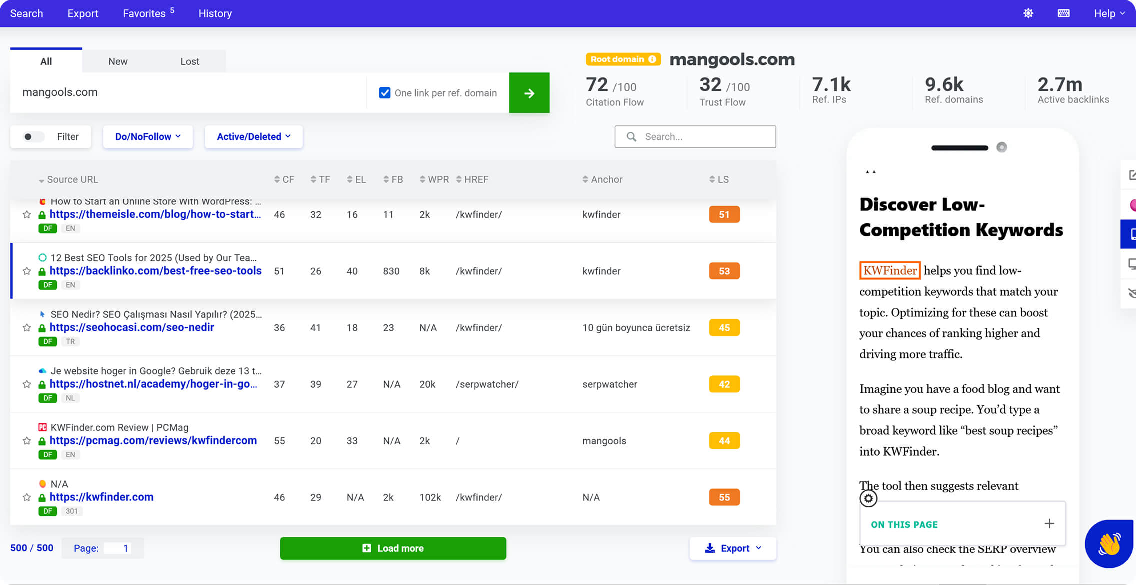Sort table by the LS column header
Image resolution: width=1136 pixels, height=585 pixels.
coord(723,180)
